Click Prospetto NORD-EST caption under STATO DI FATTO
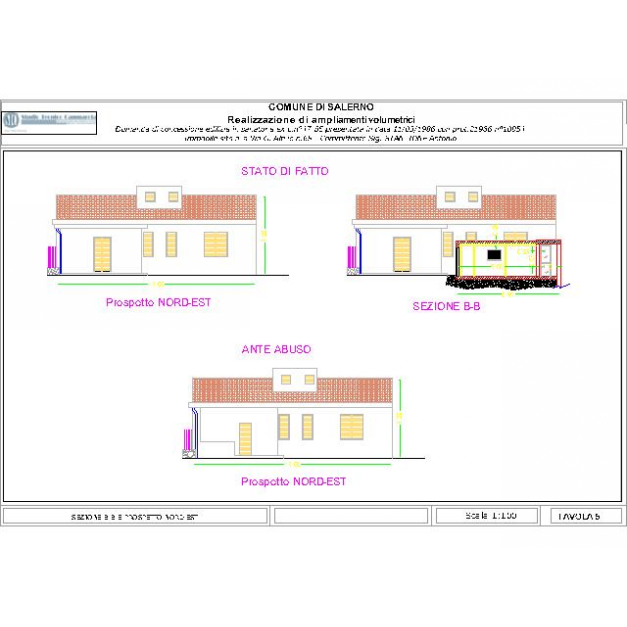This screenshot has width=627, height=627. tap(158, 302)
